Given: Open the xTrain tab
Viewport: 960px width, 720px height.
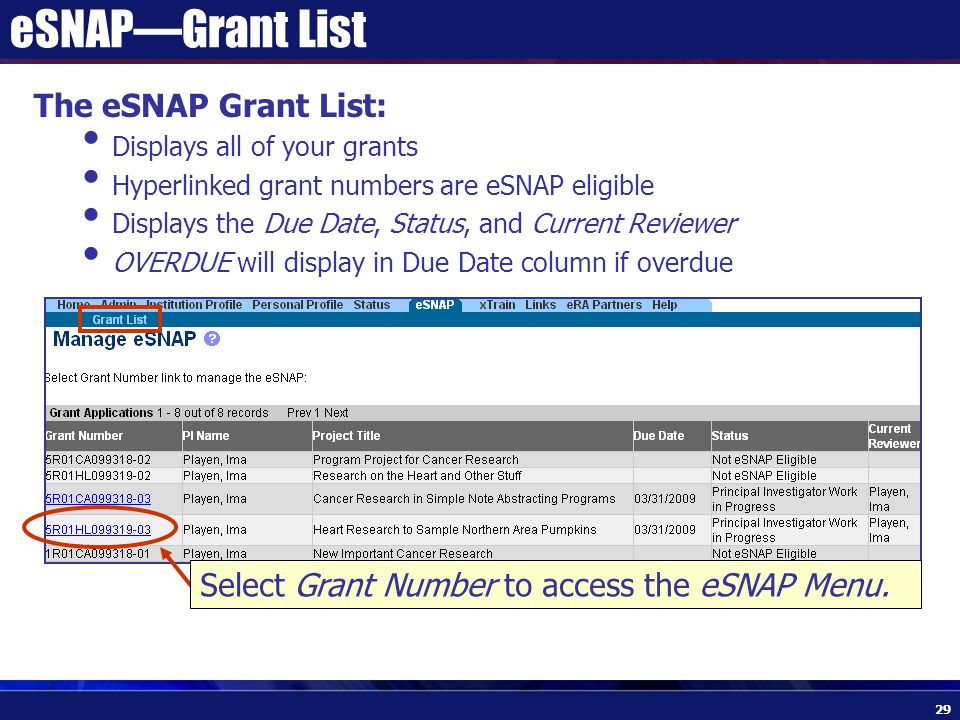Looking at the screenshot, I should [497, 305].
